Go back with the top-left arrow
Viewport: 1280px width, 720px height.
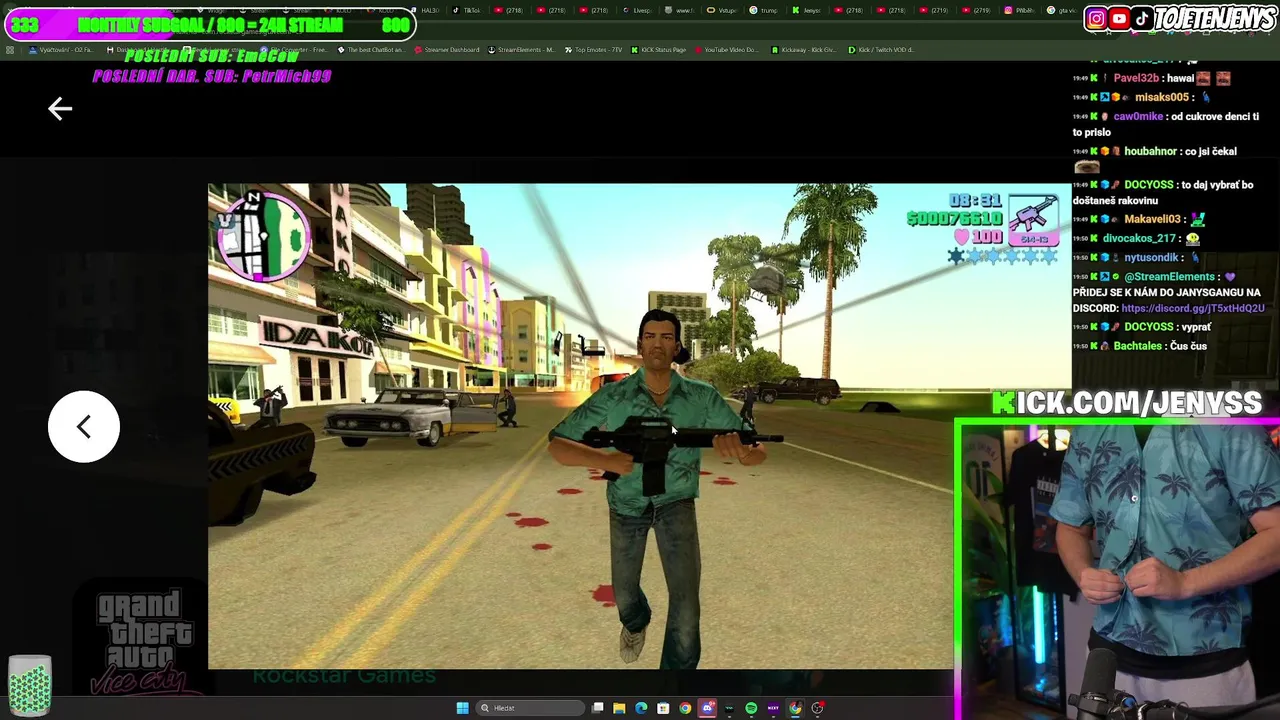click(60, 109)
